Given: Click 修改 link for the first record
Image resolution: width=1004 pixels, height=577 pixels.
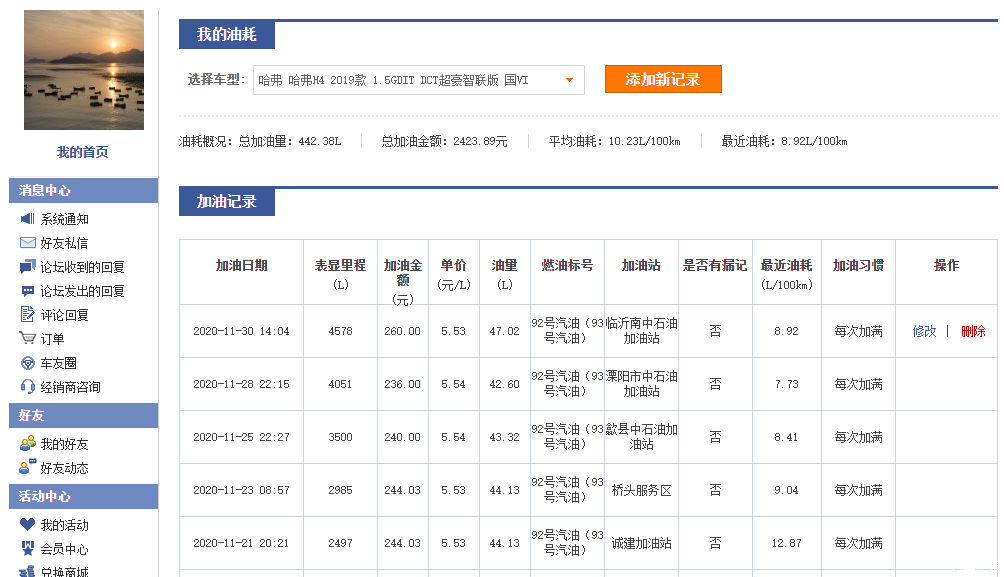Looking at the screenshot, I should click(x=924, y=331).
